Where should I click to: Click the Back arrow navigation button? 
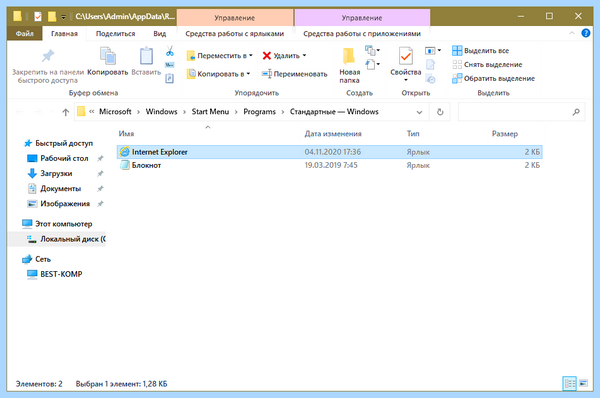(20, 112)
